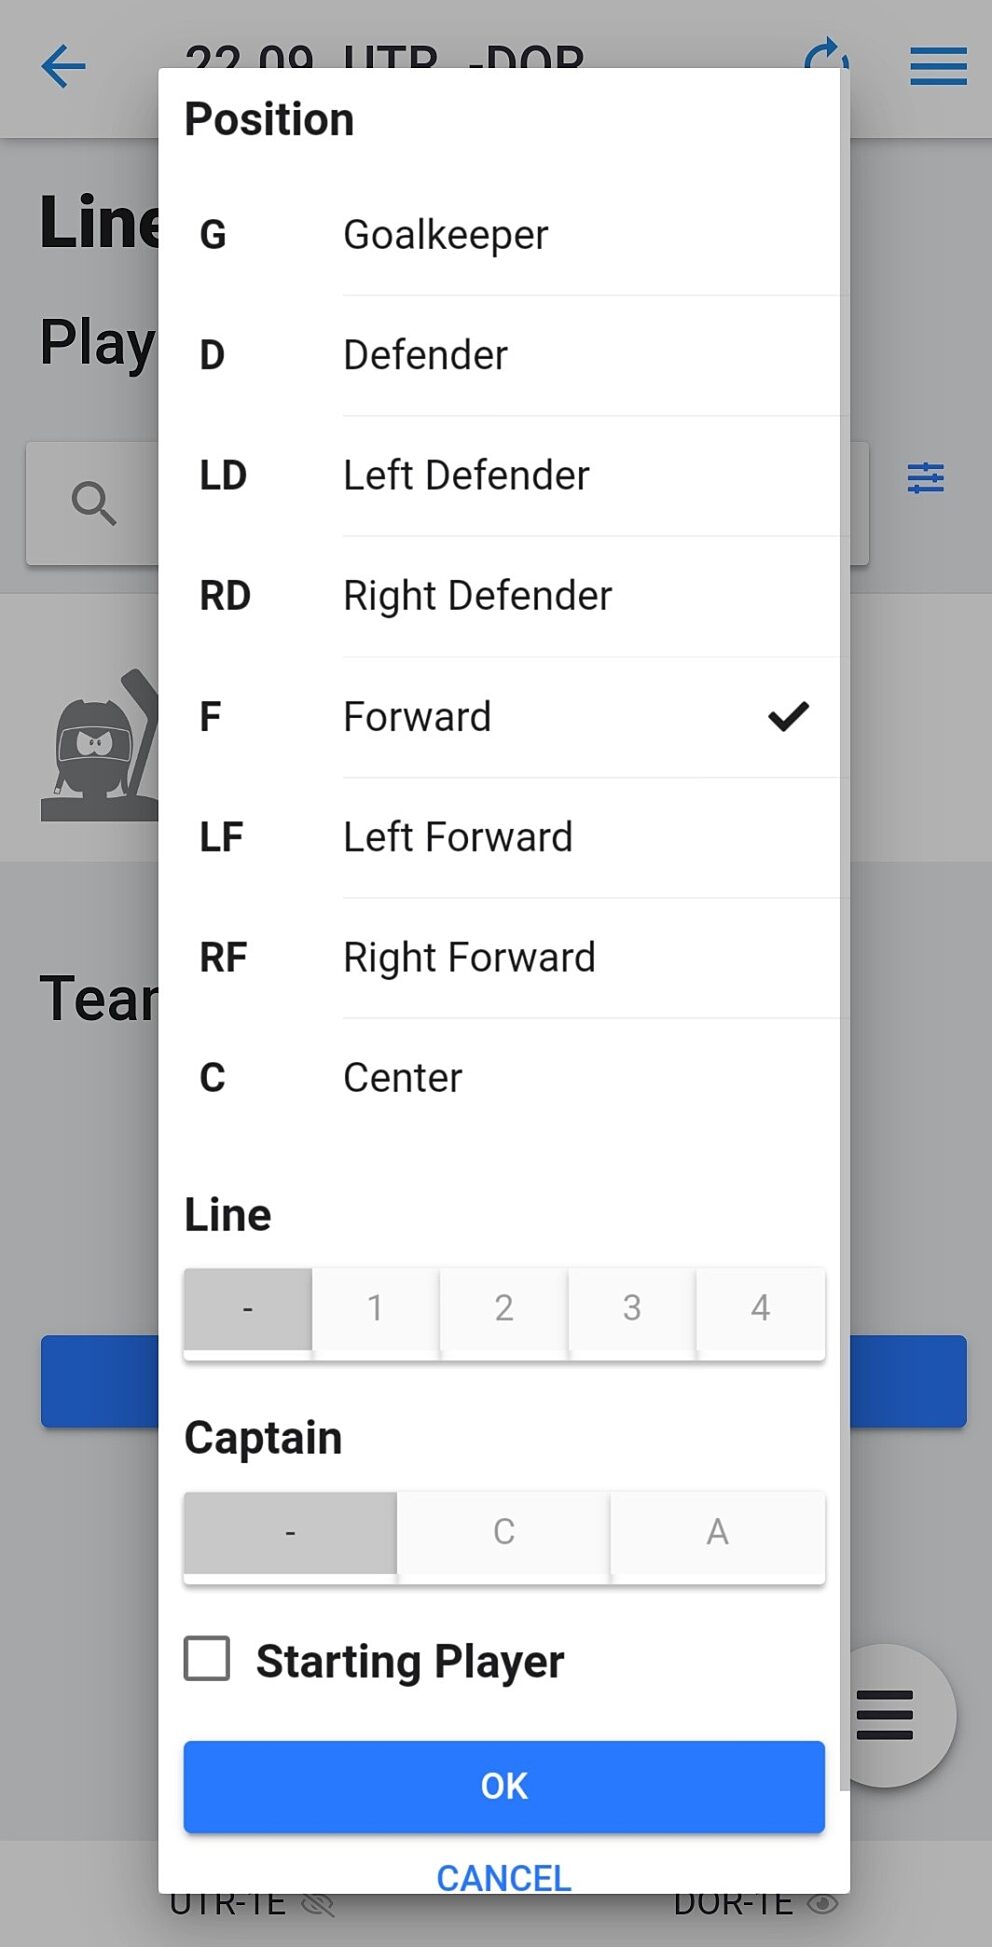
Task: Open the filter sliders icon
Action: coord(925,478)
